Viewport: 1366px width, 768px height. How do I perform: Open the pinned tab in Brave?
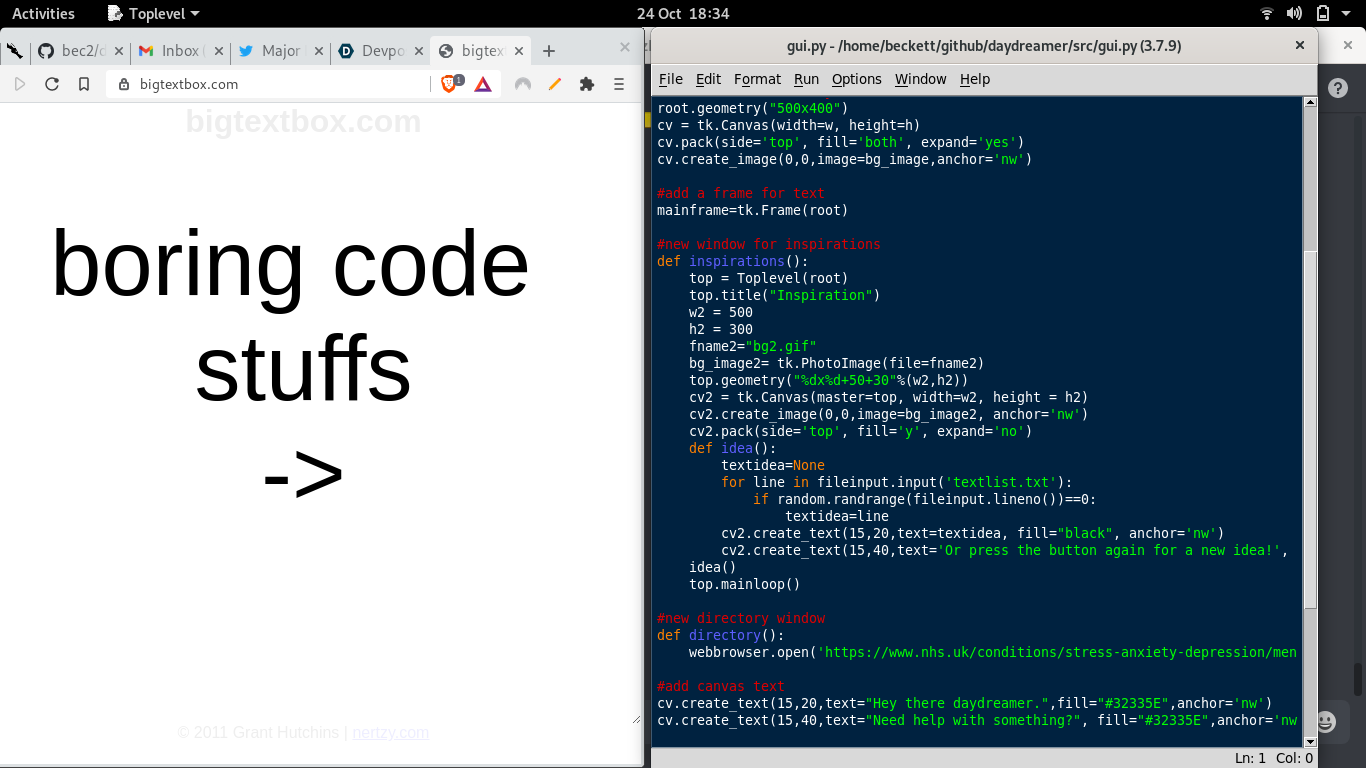click(x=14, y=51)
